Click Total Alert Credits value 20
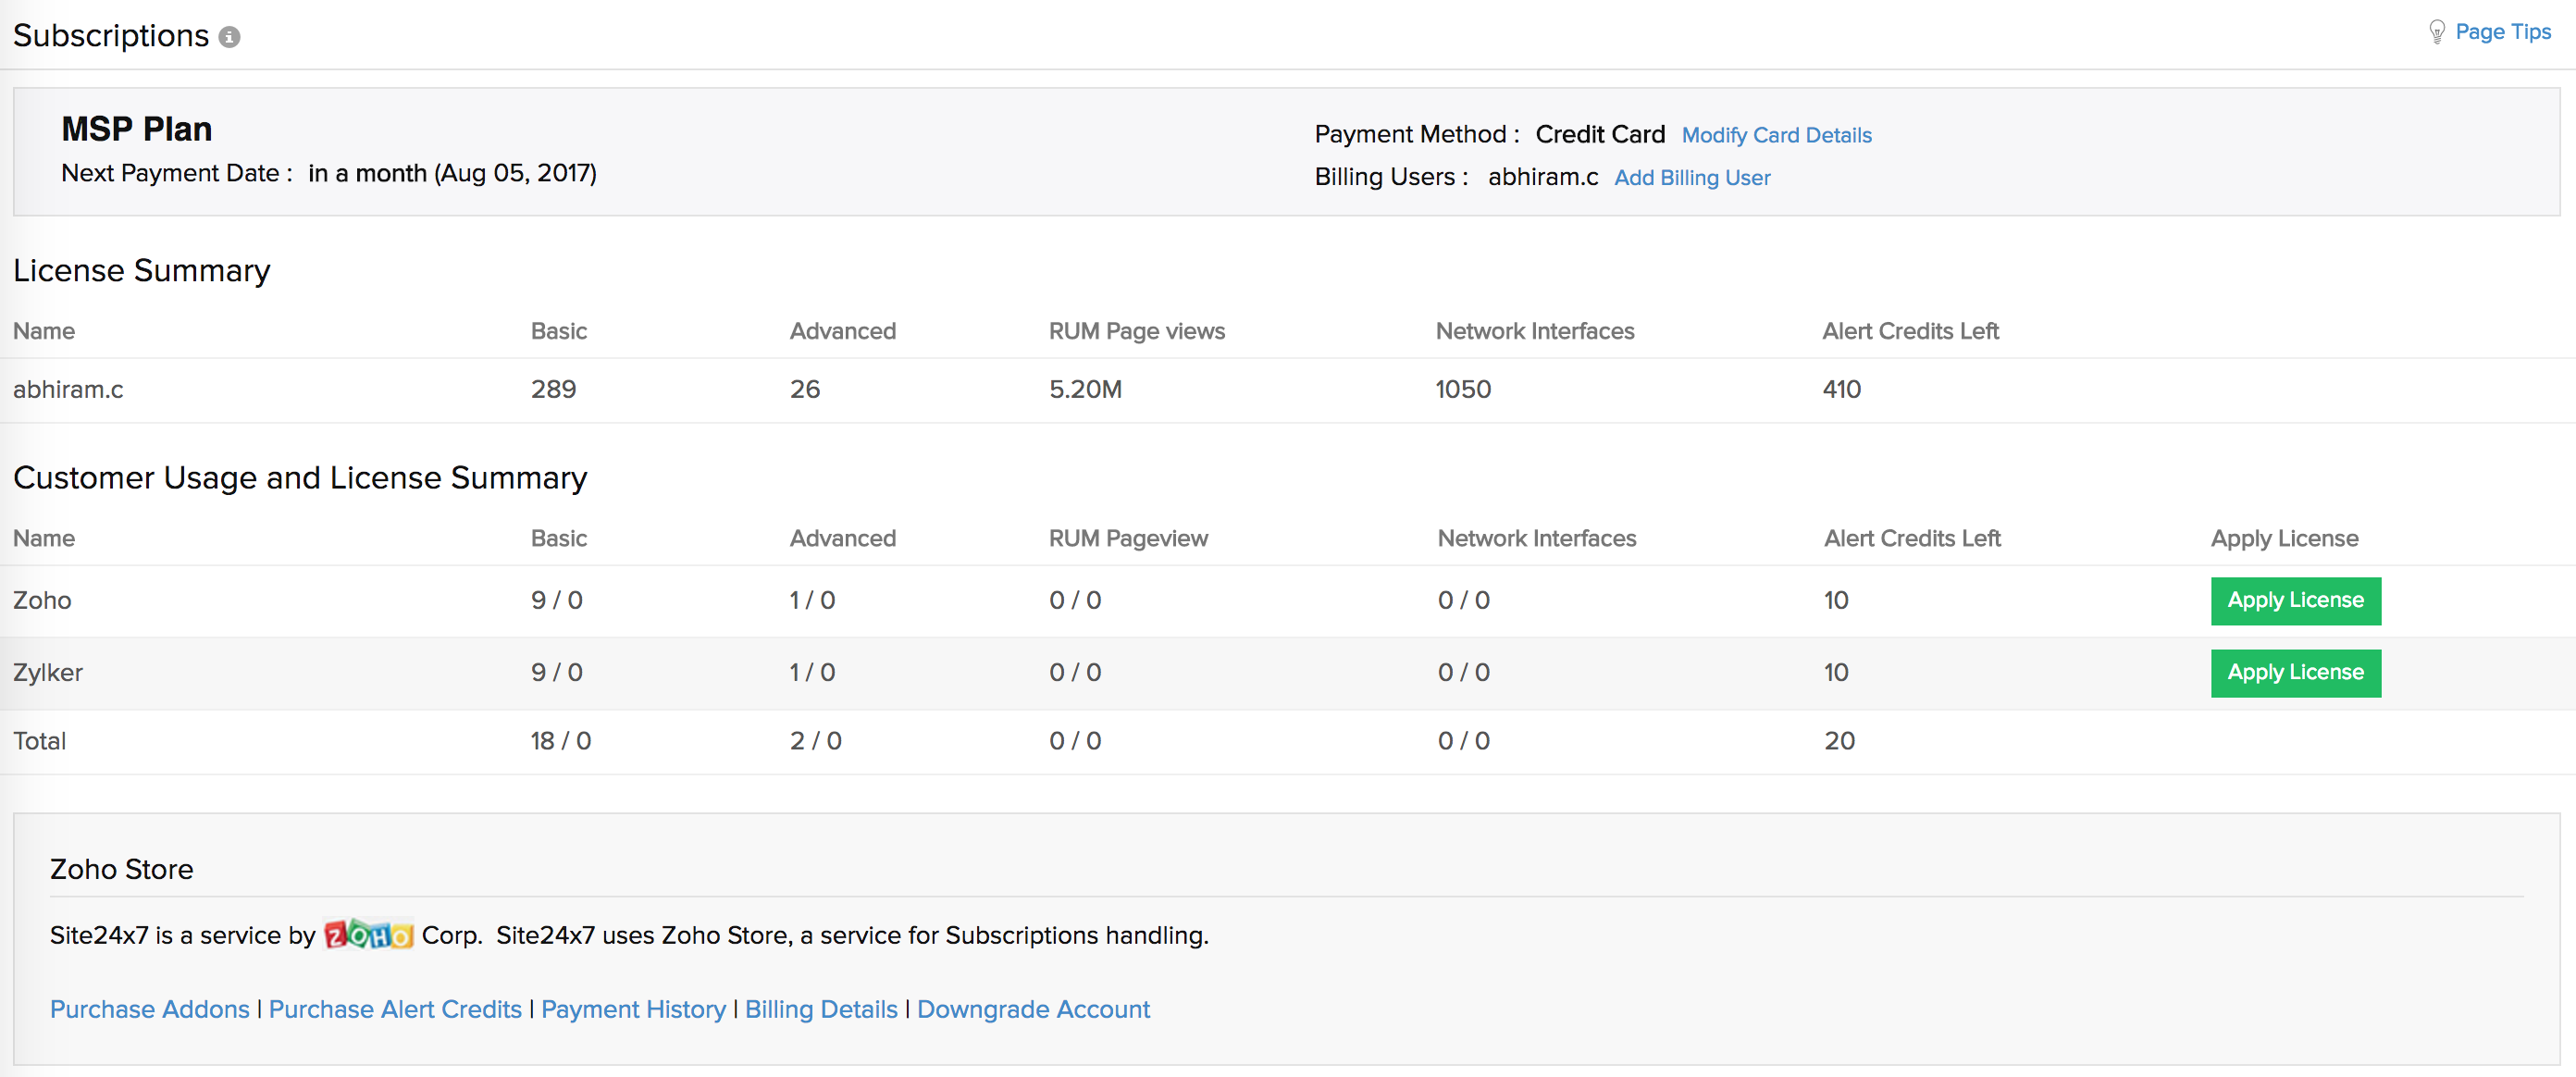This screenshot has width=2576, height=1077. (1839, 741)
